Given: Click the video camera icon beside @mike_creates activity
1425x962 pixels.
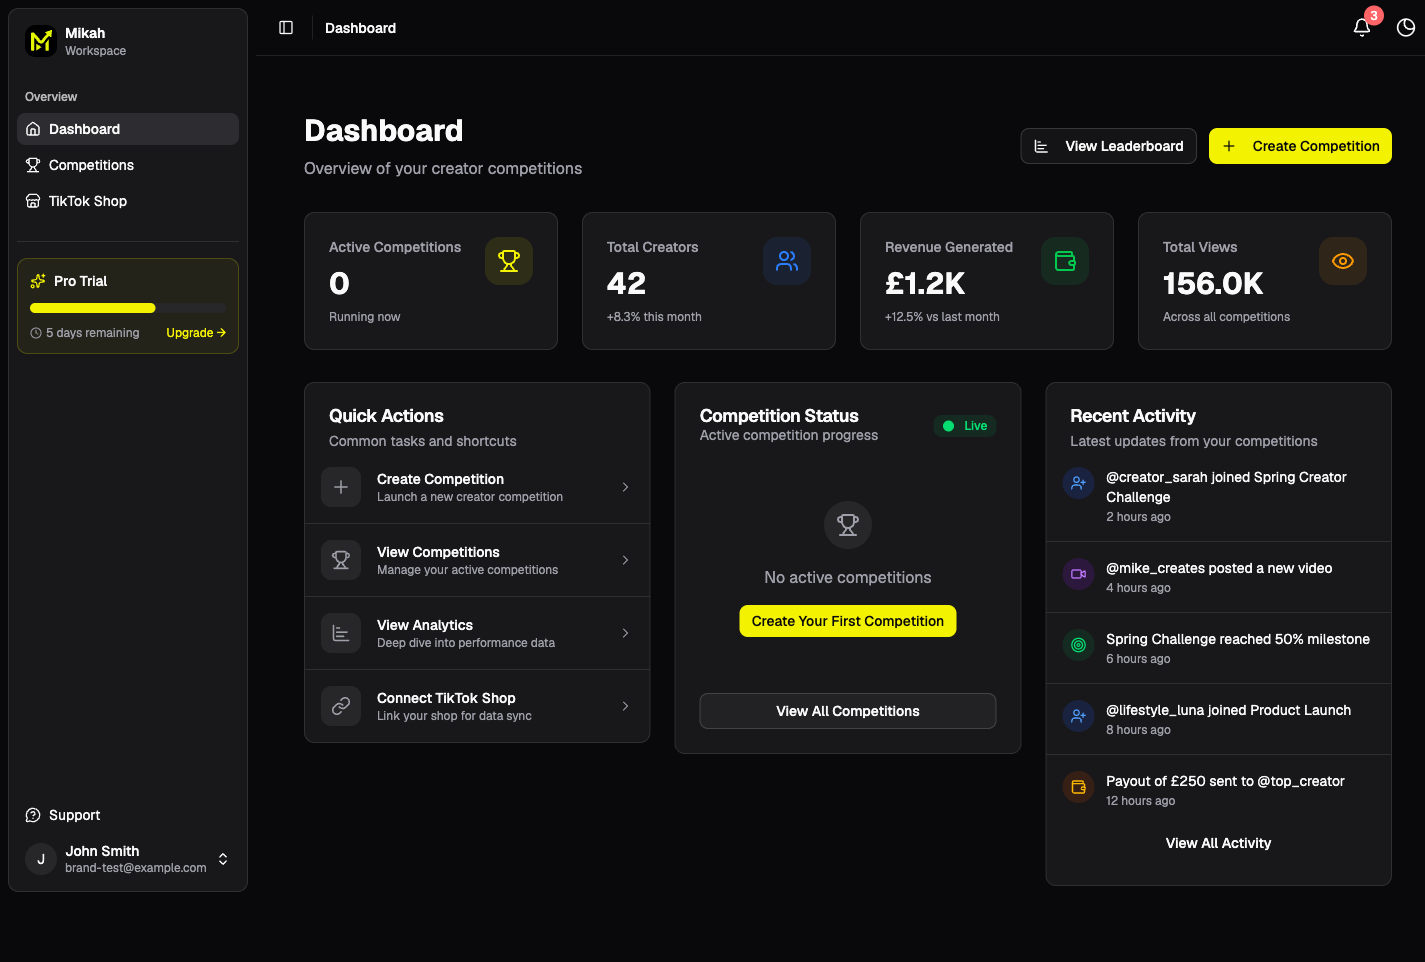Looking at the screenshot, I should [x=1078, y=574].
